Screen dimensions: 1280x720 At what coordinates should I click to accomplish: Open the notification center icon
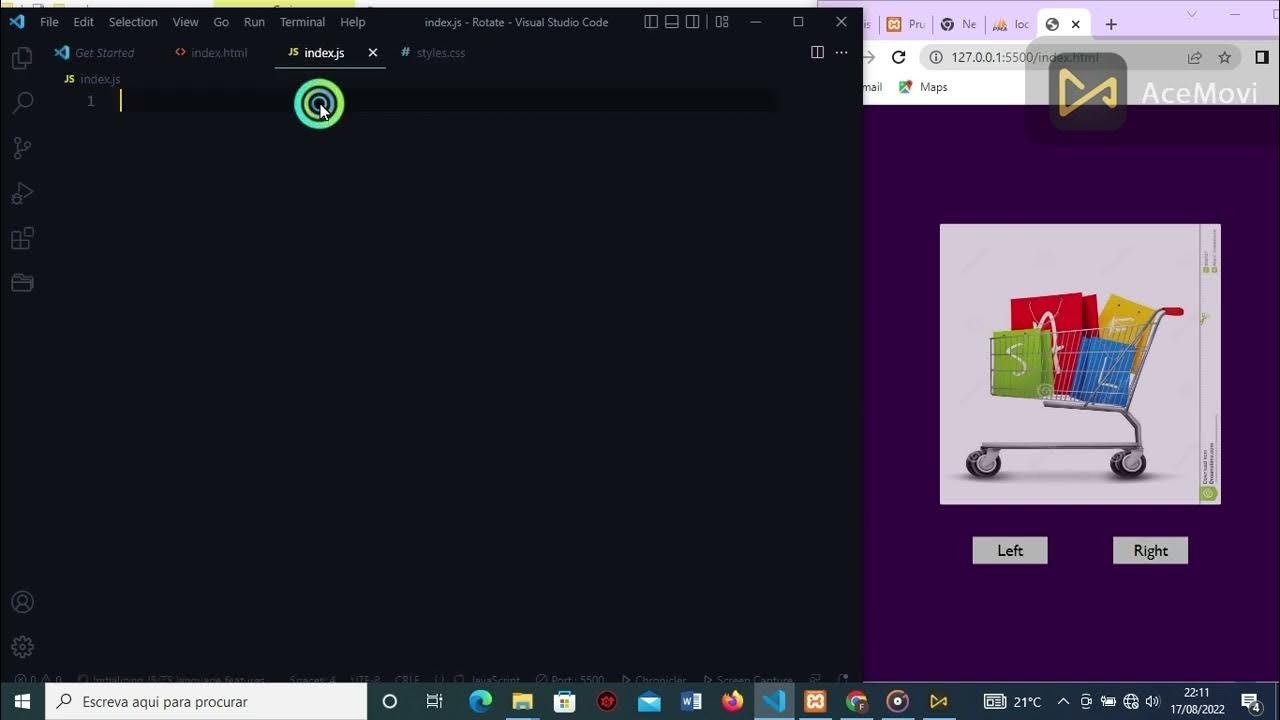click(1250, 701)
